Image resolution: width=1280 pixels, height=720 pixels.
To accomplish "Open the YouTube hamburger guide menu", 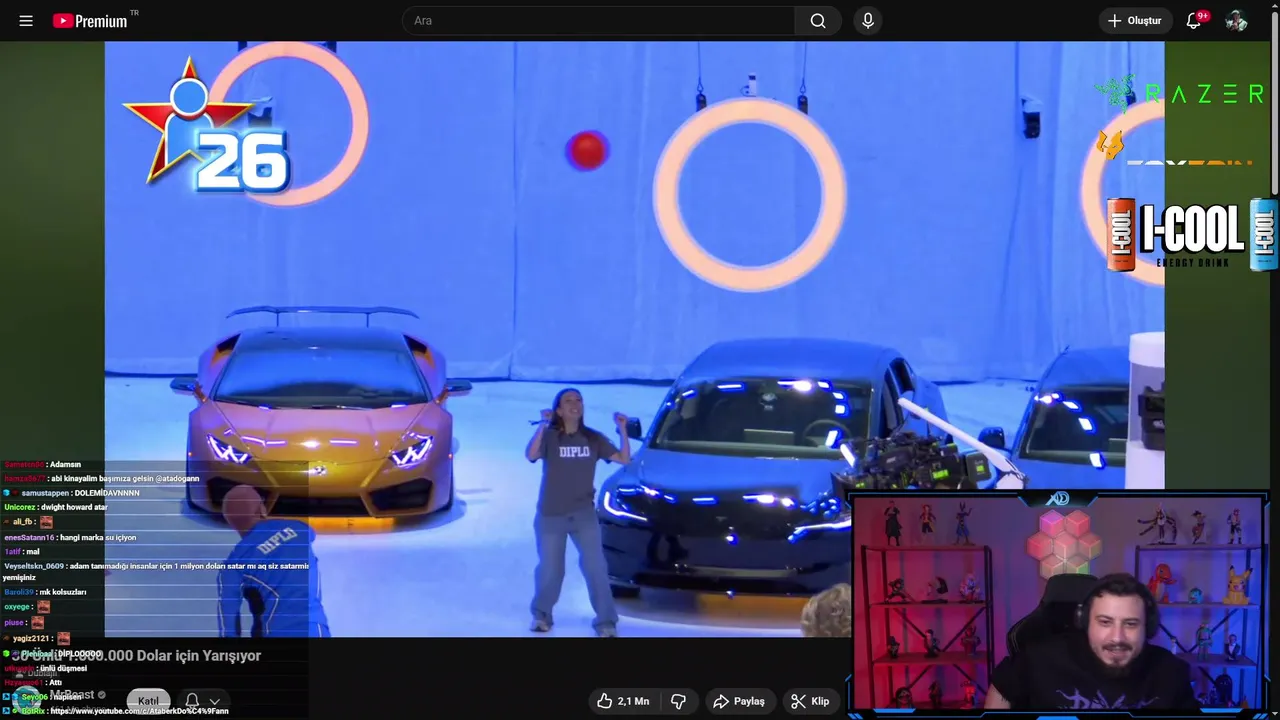I will tap(26, 21).
